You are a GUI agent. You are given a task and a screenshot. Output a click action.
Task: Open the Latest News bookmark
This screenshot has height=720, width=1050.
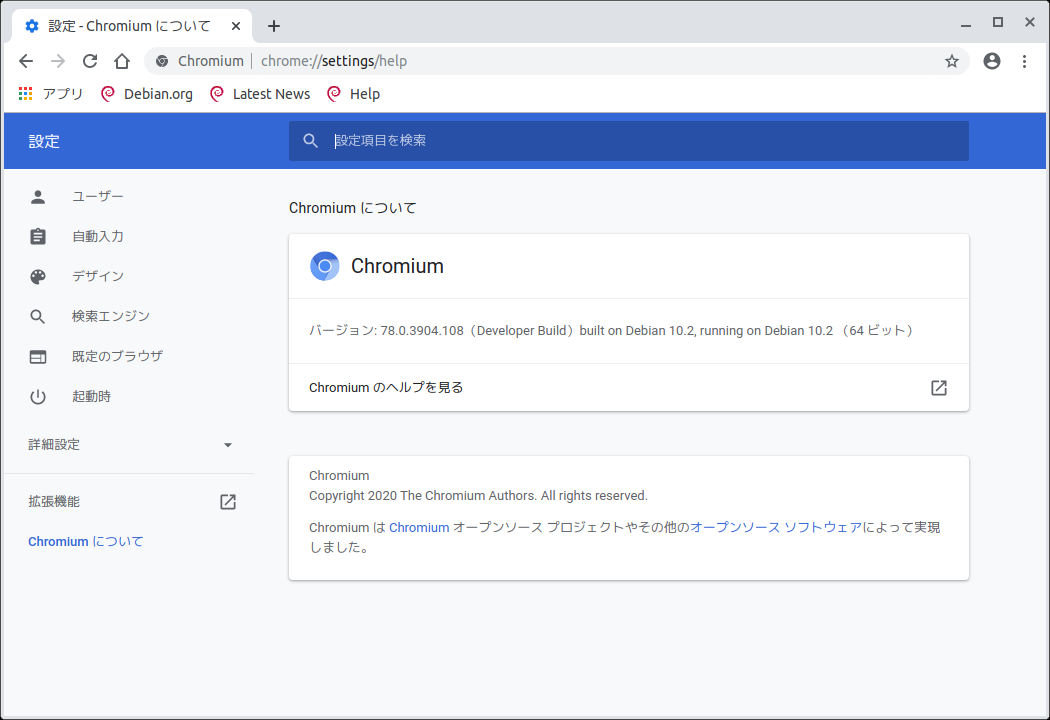click(x=260, y=94)
